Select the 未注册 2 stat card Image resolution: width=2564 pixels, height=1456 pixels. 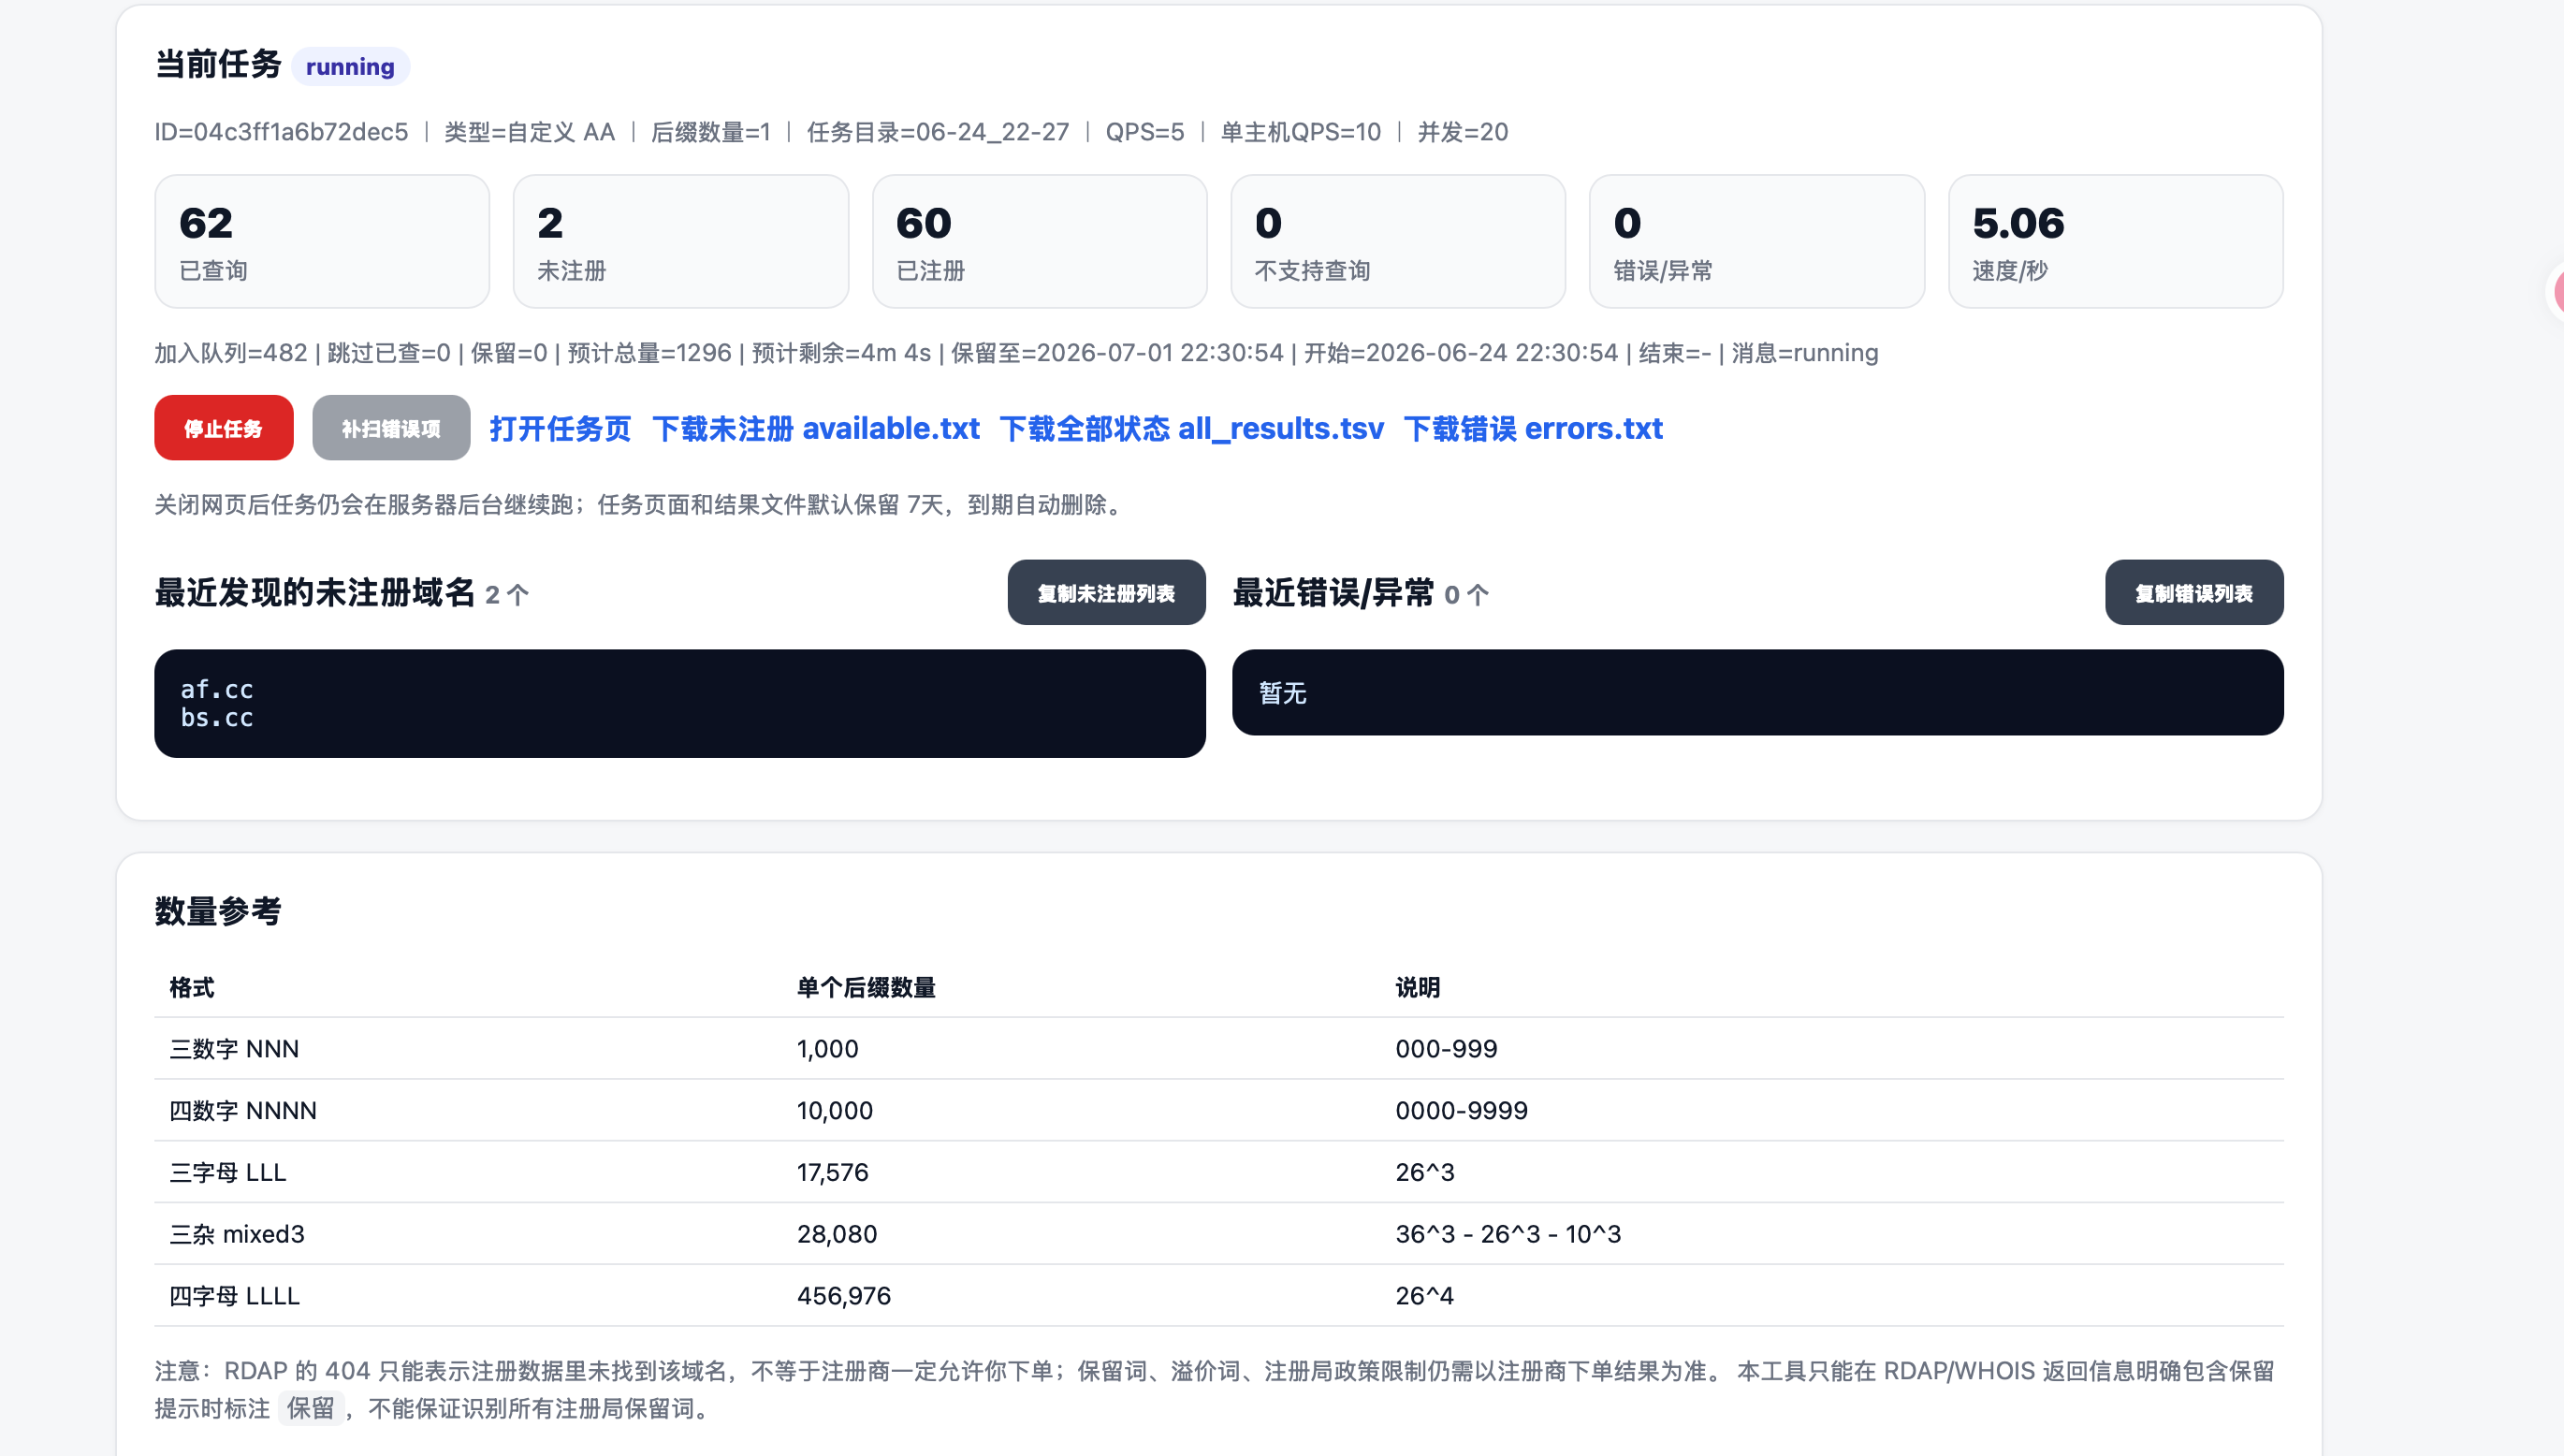[x=681, y=242]
